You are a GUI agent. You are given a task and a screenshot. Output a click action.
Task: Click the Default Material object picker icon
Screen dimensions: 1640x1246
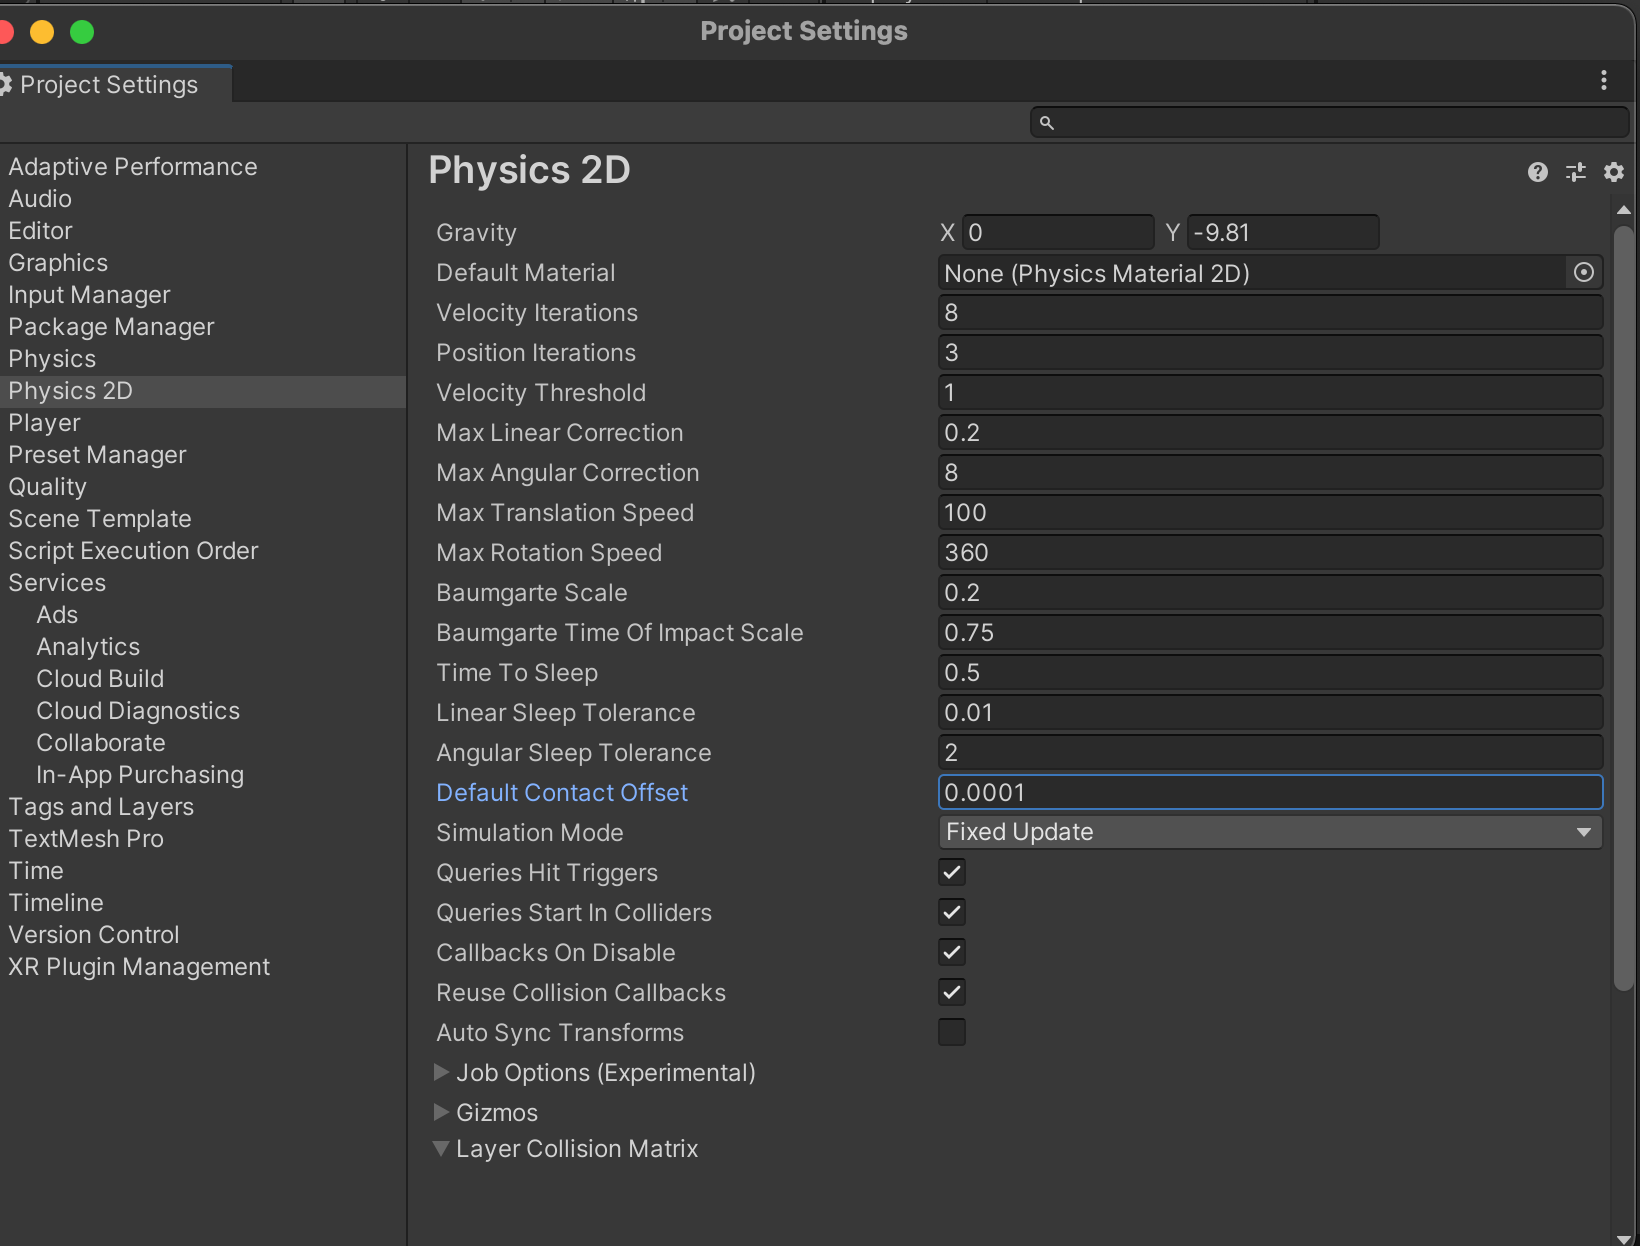1583,272
